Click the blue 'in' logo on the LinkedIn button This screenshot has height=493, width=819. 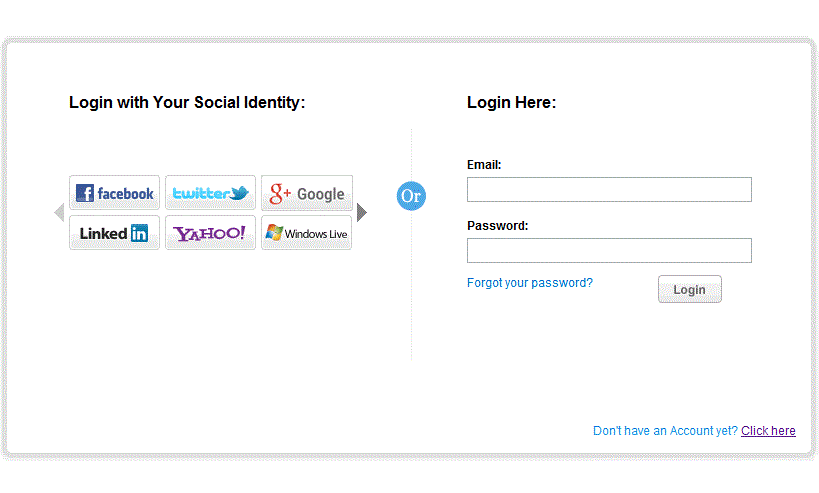(x=139, y=233)
